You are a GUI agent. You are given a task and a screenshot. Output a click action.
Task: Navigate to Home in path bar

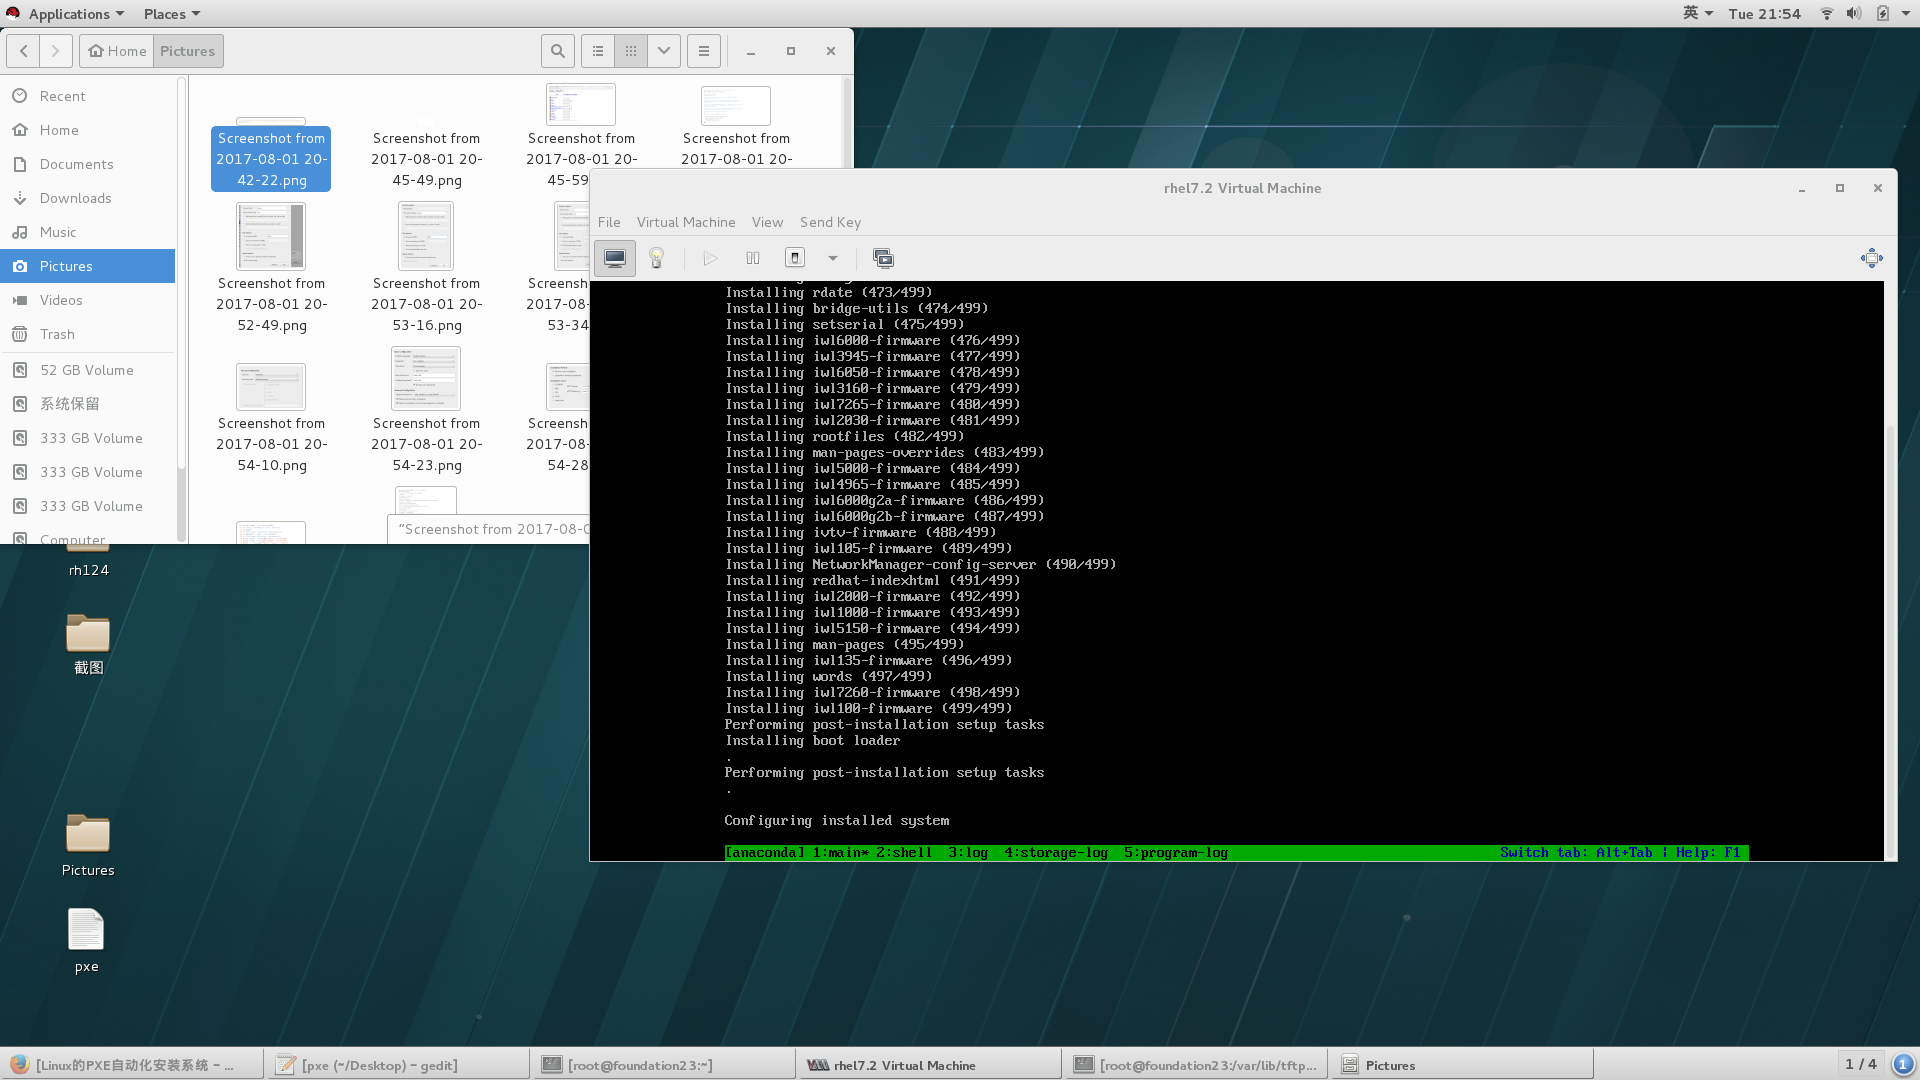[x=117, y=51]
